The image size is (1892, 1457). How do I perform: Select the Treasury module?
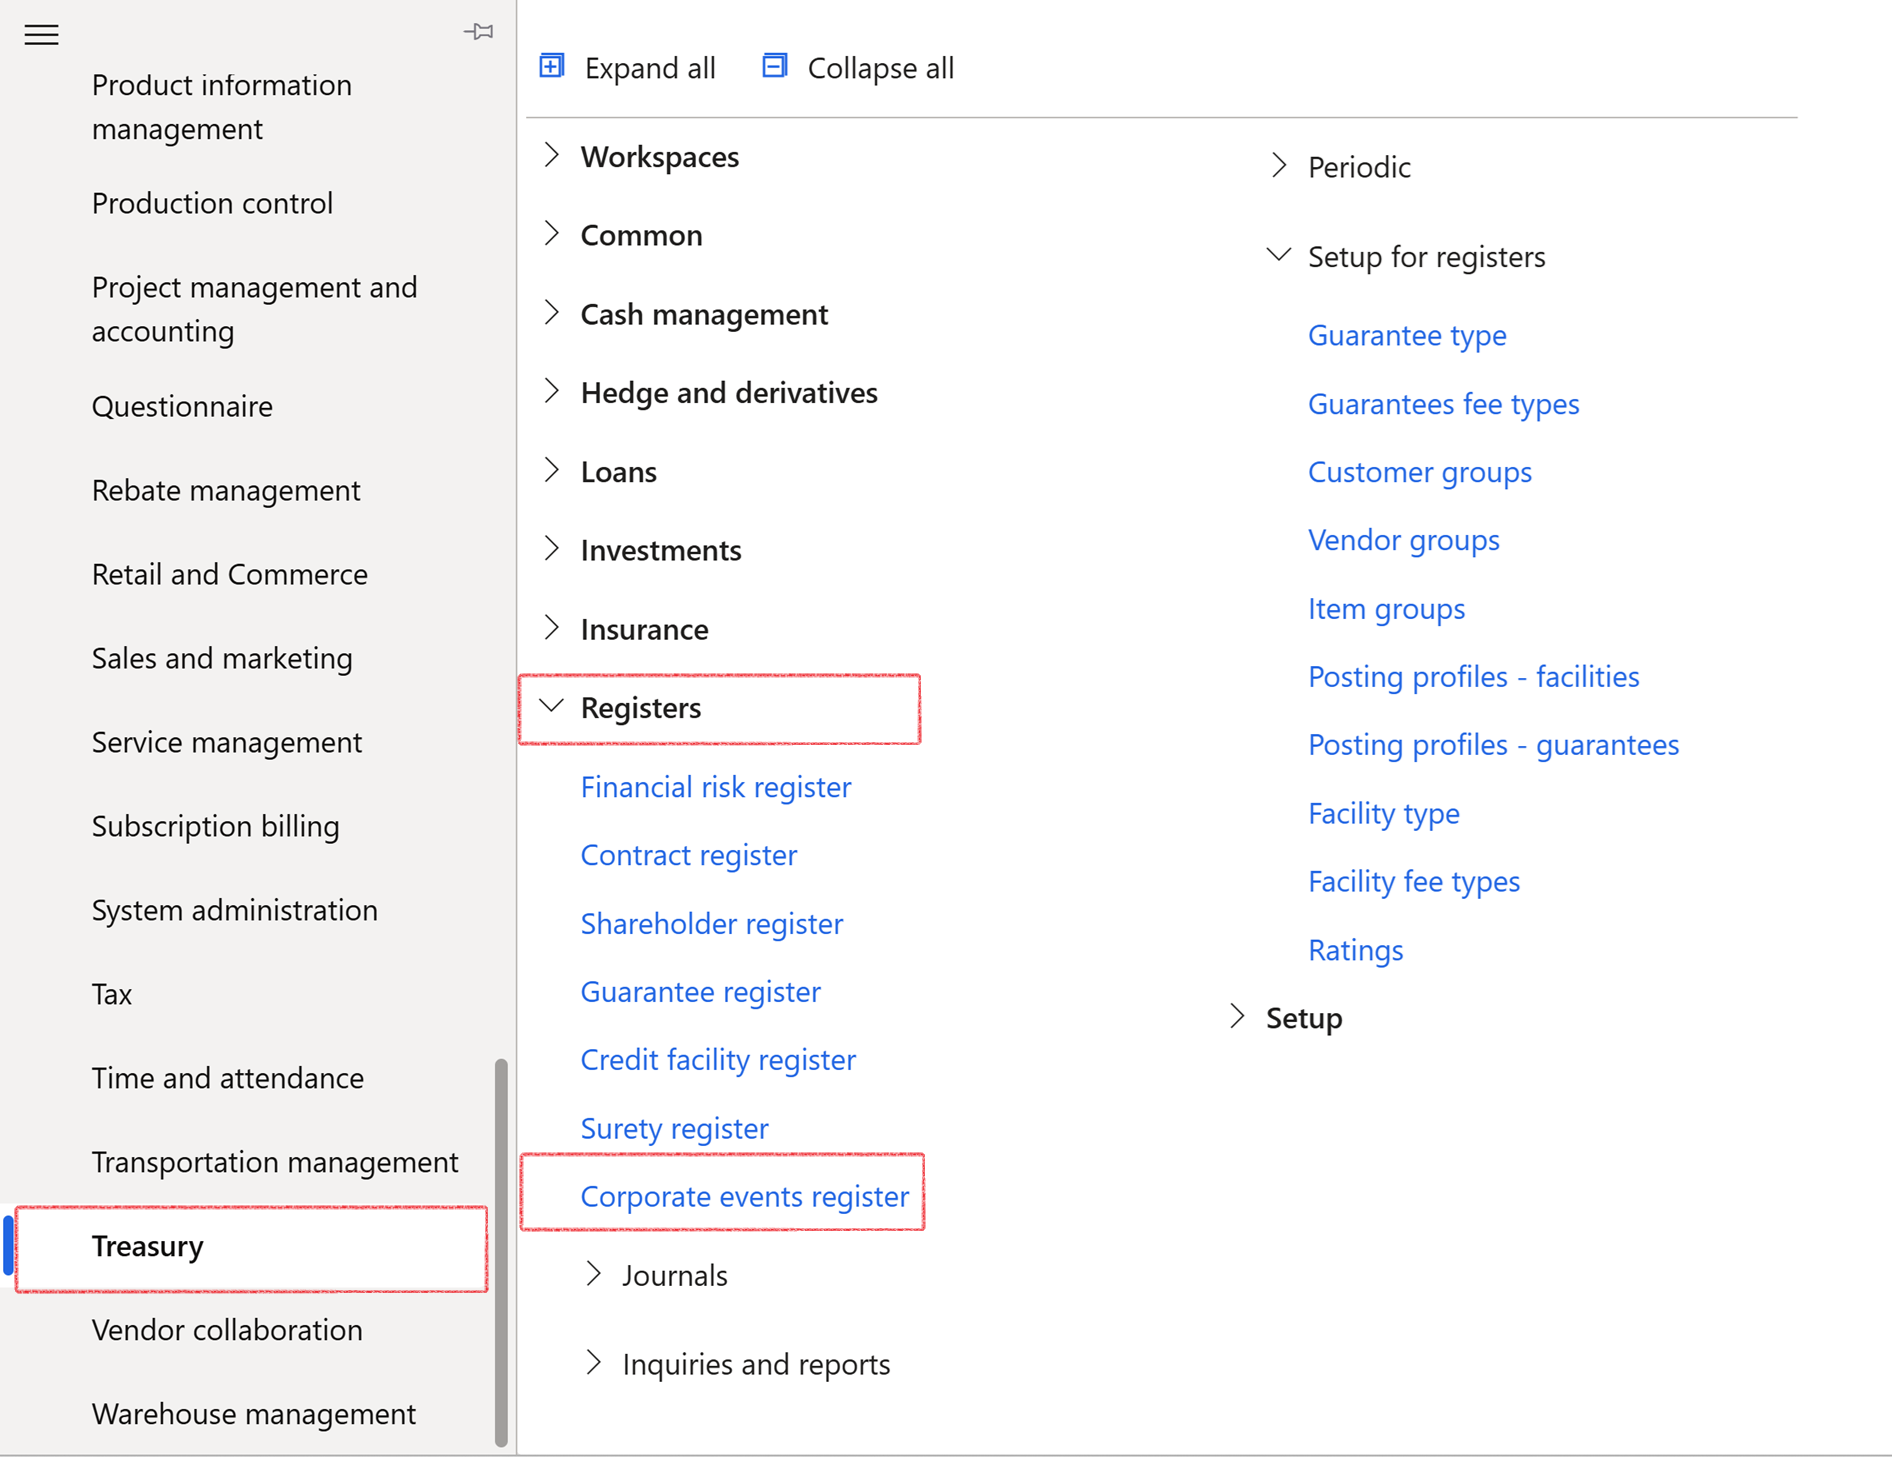(148, 1246)
